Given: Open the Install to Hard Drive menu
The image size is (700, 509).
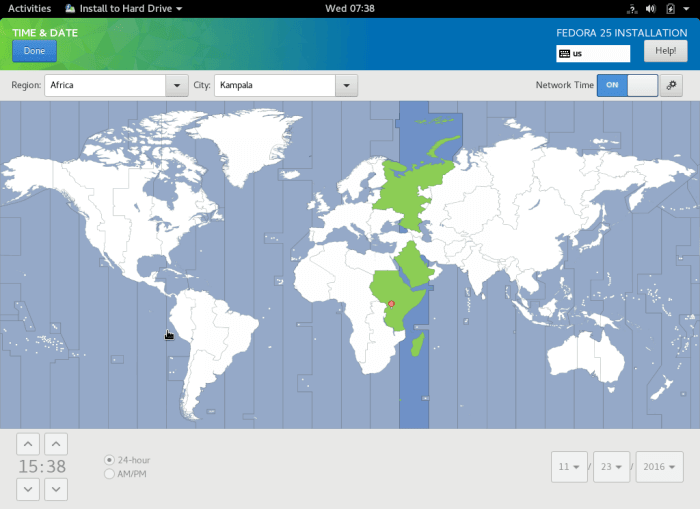Looking at the screenshot, I should point(124,9).
